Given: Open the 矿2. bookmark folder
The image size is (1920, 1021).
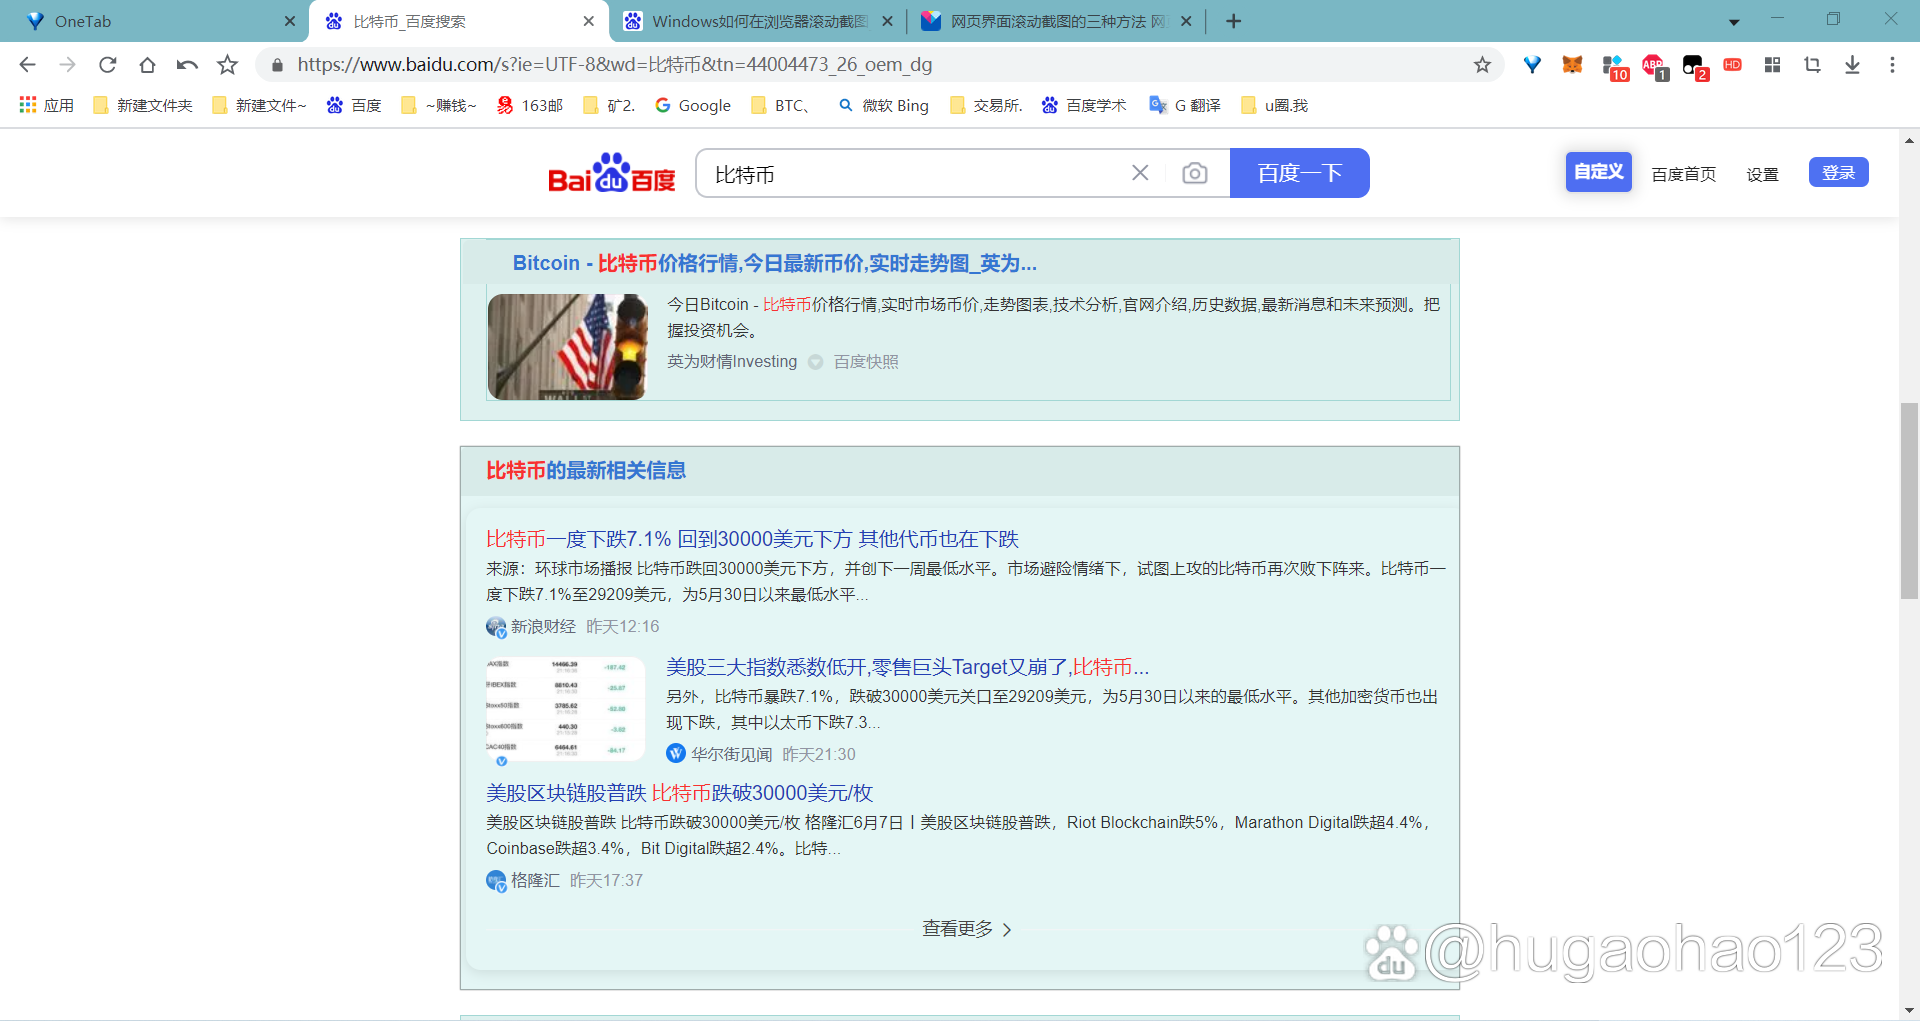Looking at the screenshot, I should (x=609, y=105).
